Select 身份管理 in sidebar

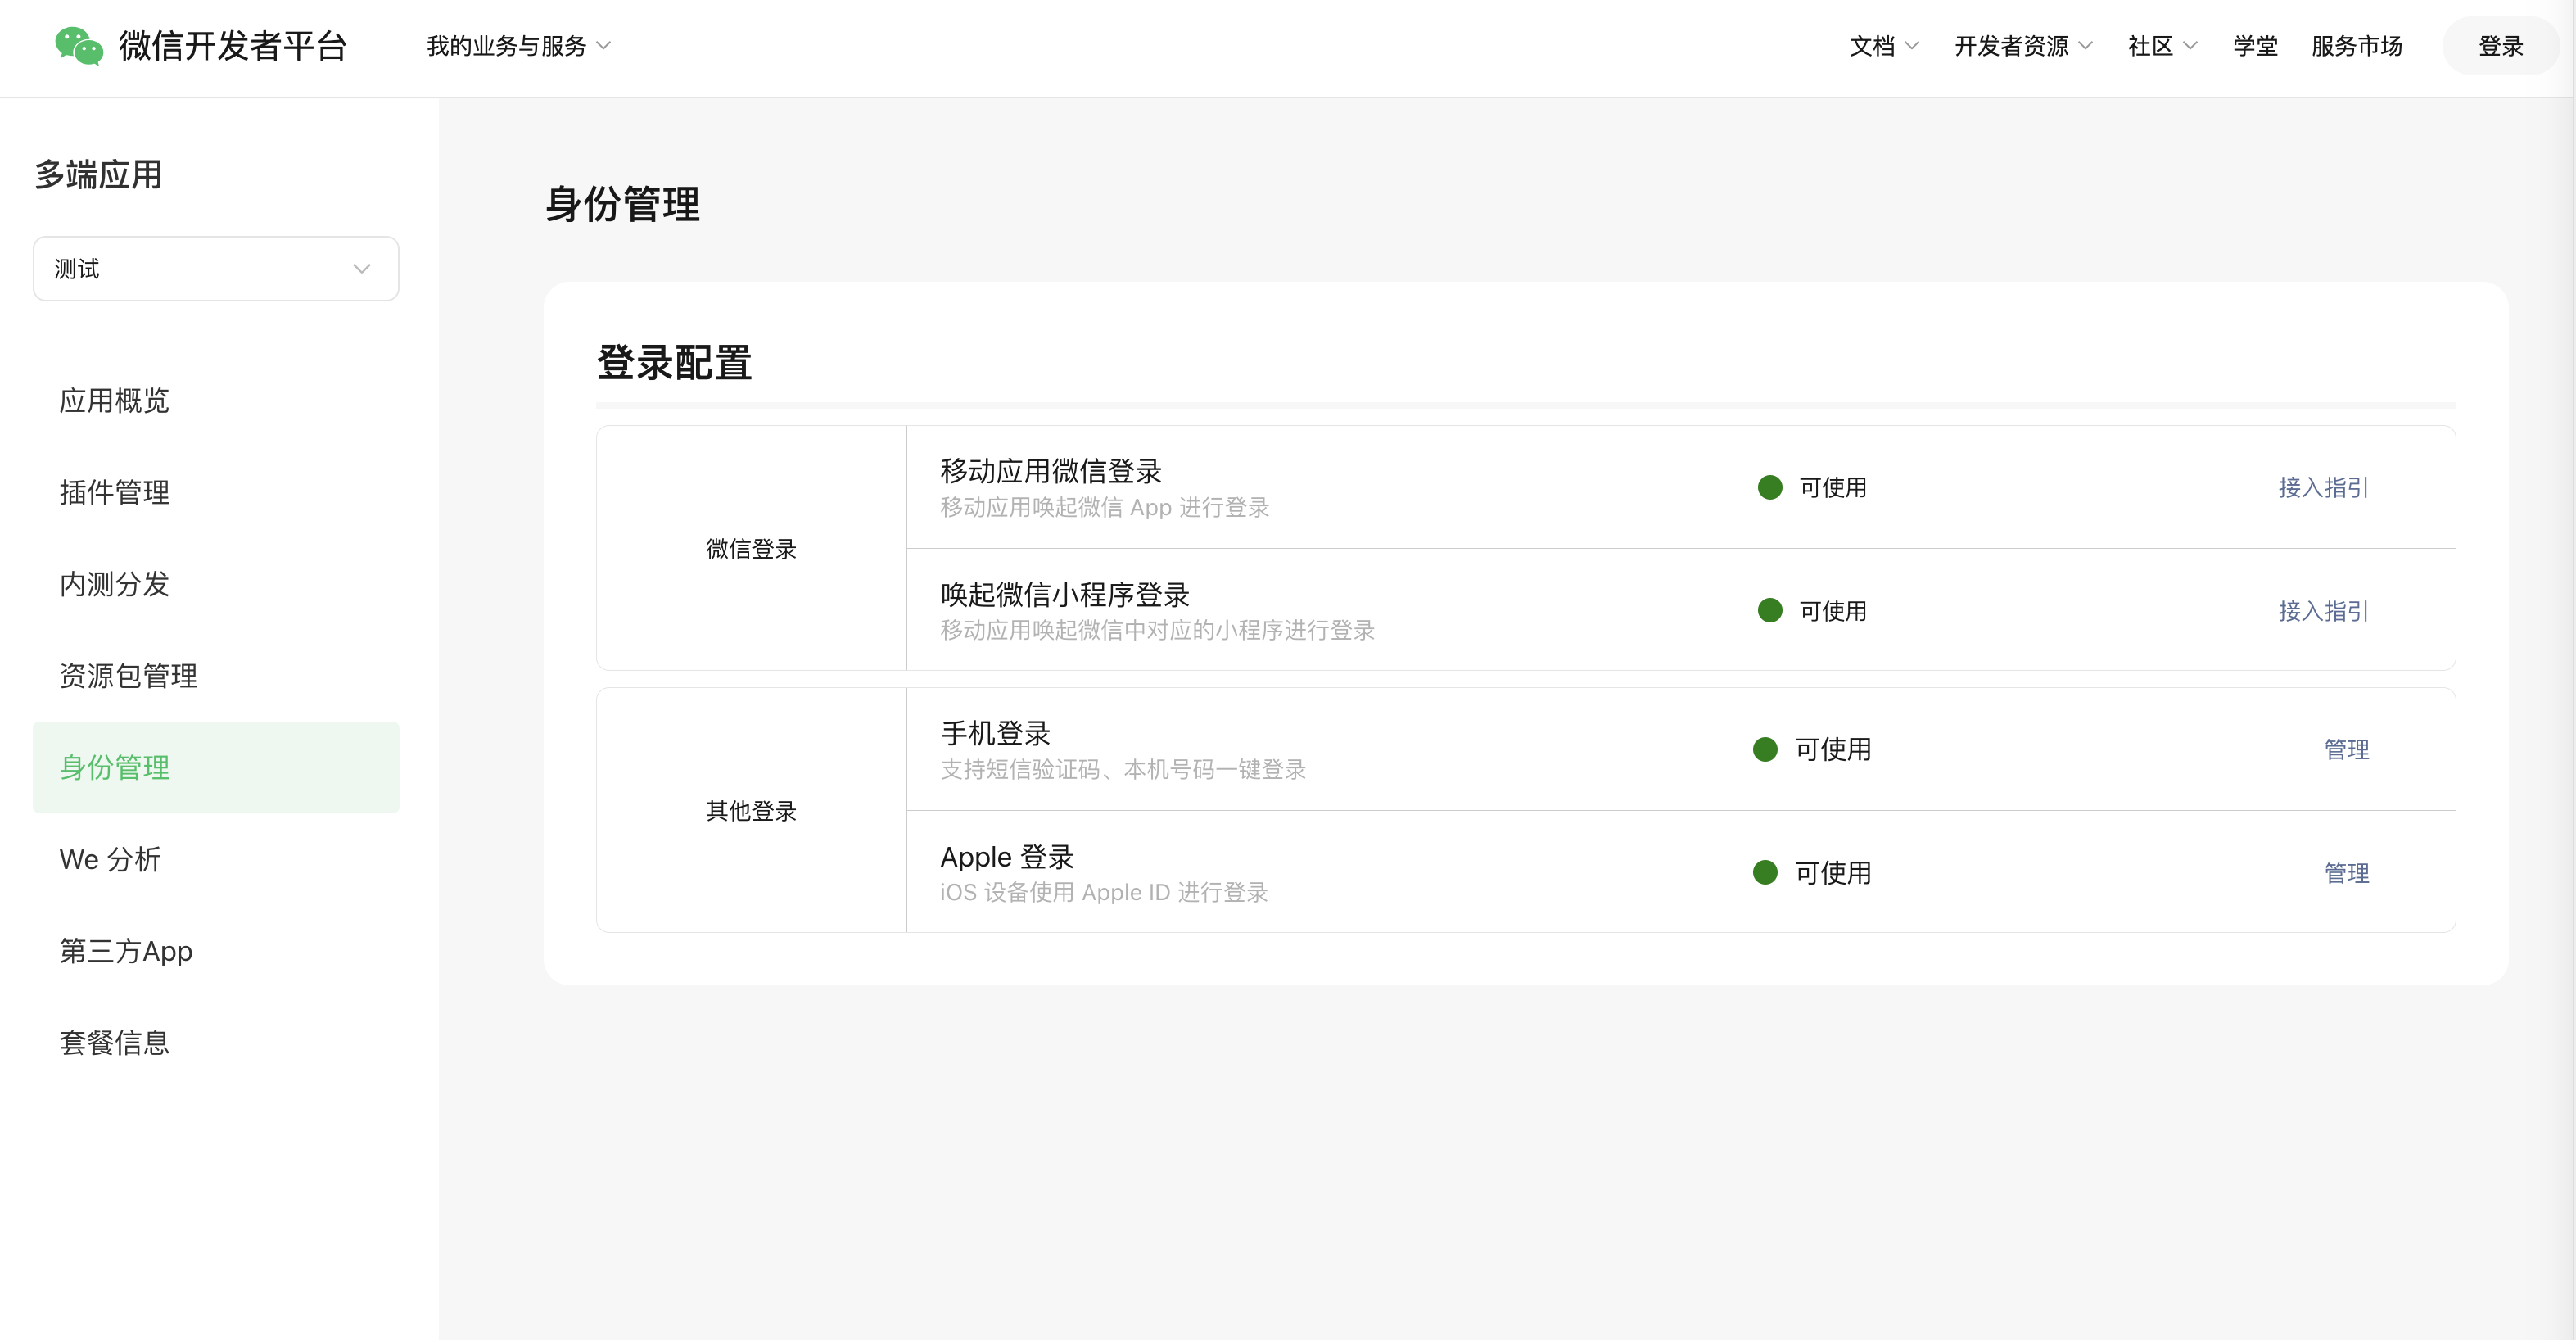pyautogui.click(x=216, y=767)
